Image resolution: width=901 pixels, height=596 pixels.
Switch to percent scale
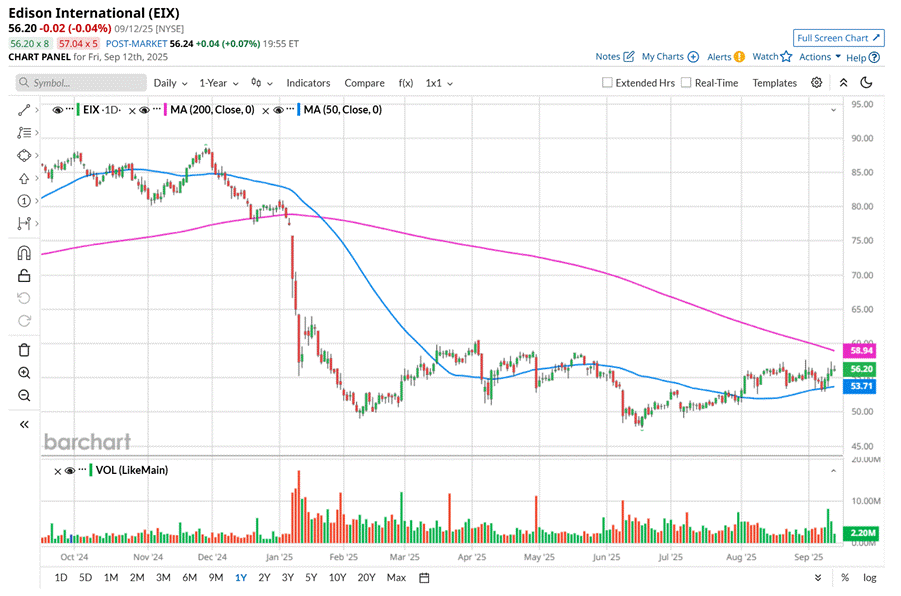pyautogui.click(x=845, y=578)
